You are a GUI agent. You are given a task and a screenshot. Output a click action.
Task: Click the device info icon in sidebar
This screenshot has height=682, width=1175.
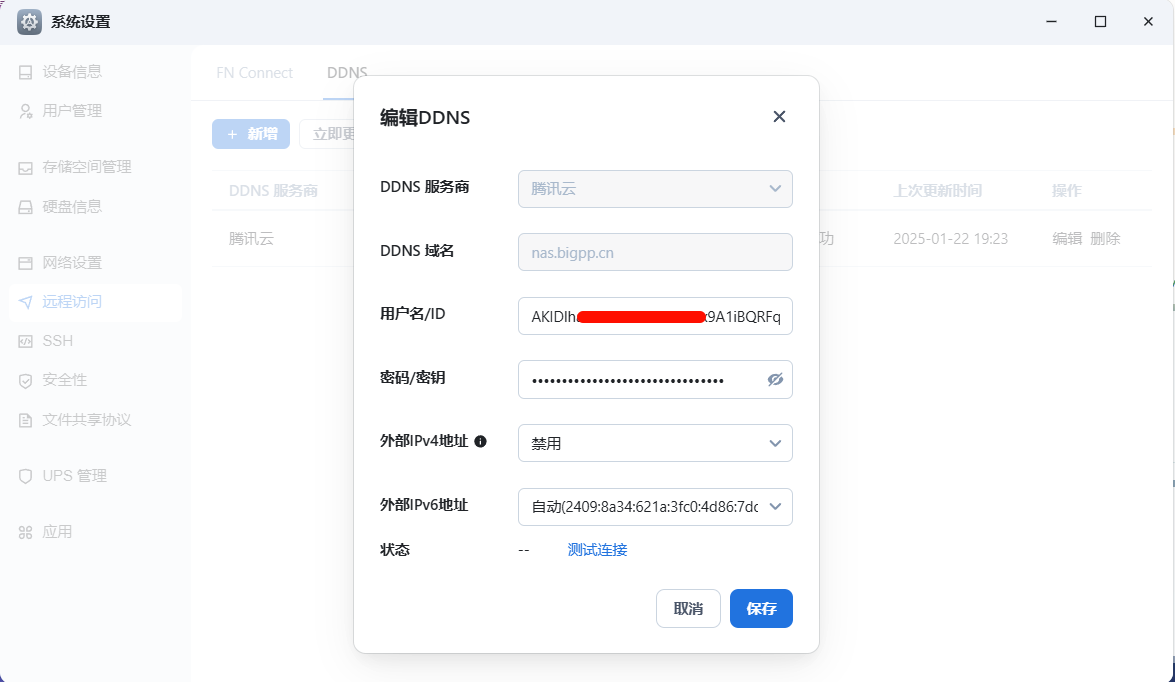pos(26,72)
